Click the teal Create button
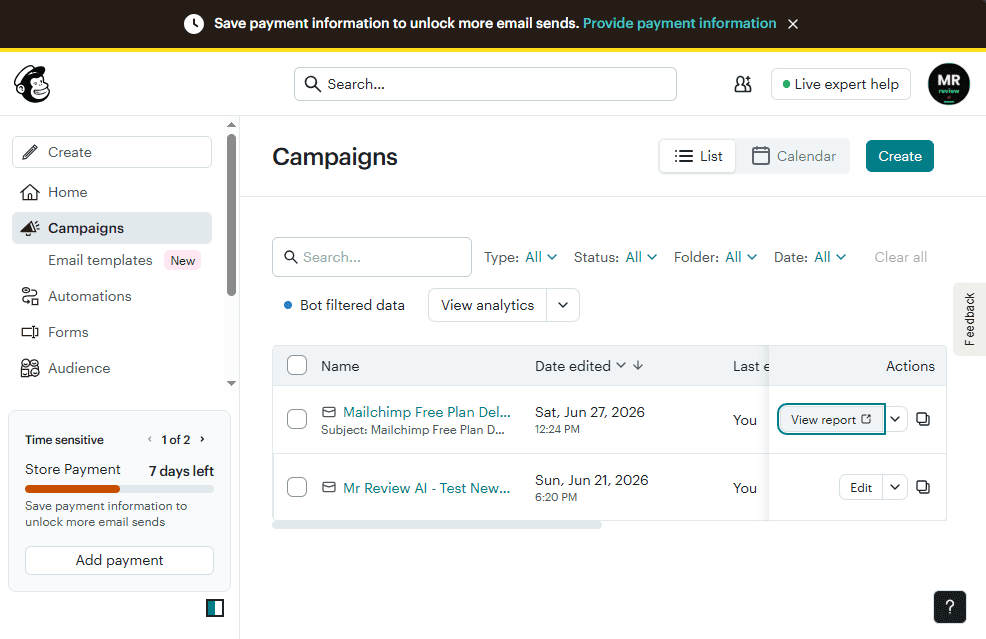 click(899, 156)
